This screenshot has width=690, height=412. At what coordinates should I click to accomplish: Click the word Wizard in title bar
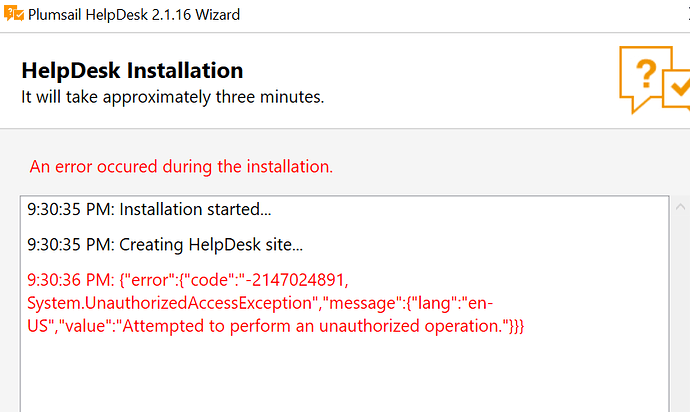coord(218,15)
